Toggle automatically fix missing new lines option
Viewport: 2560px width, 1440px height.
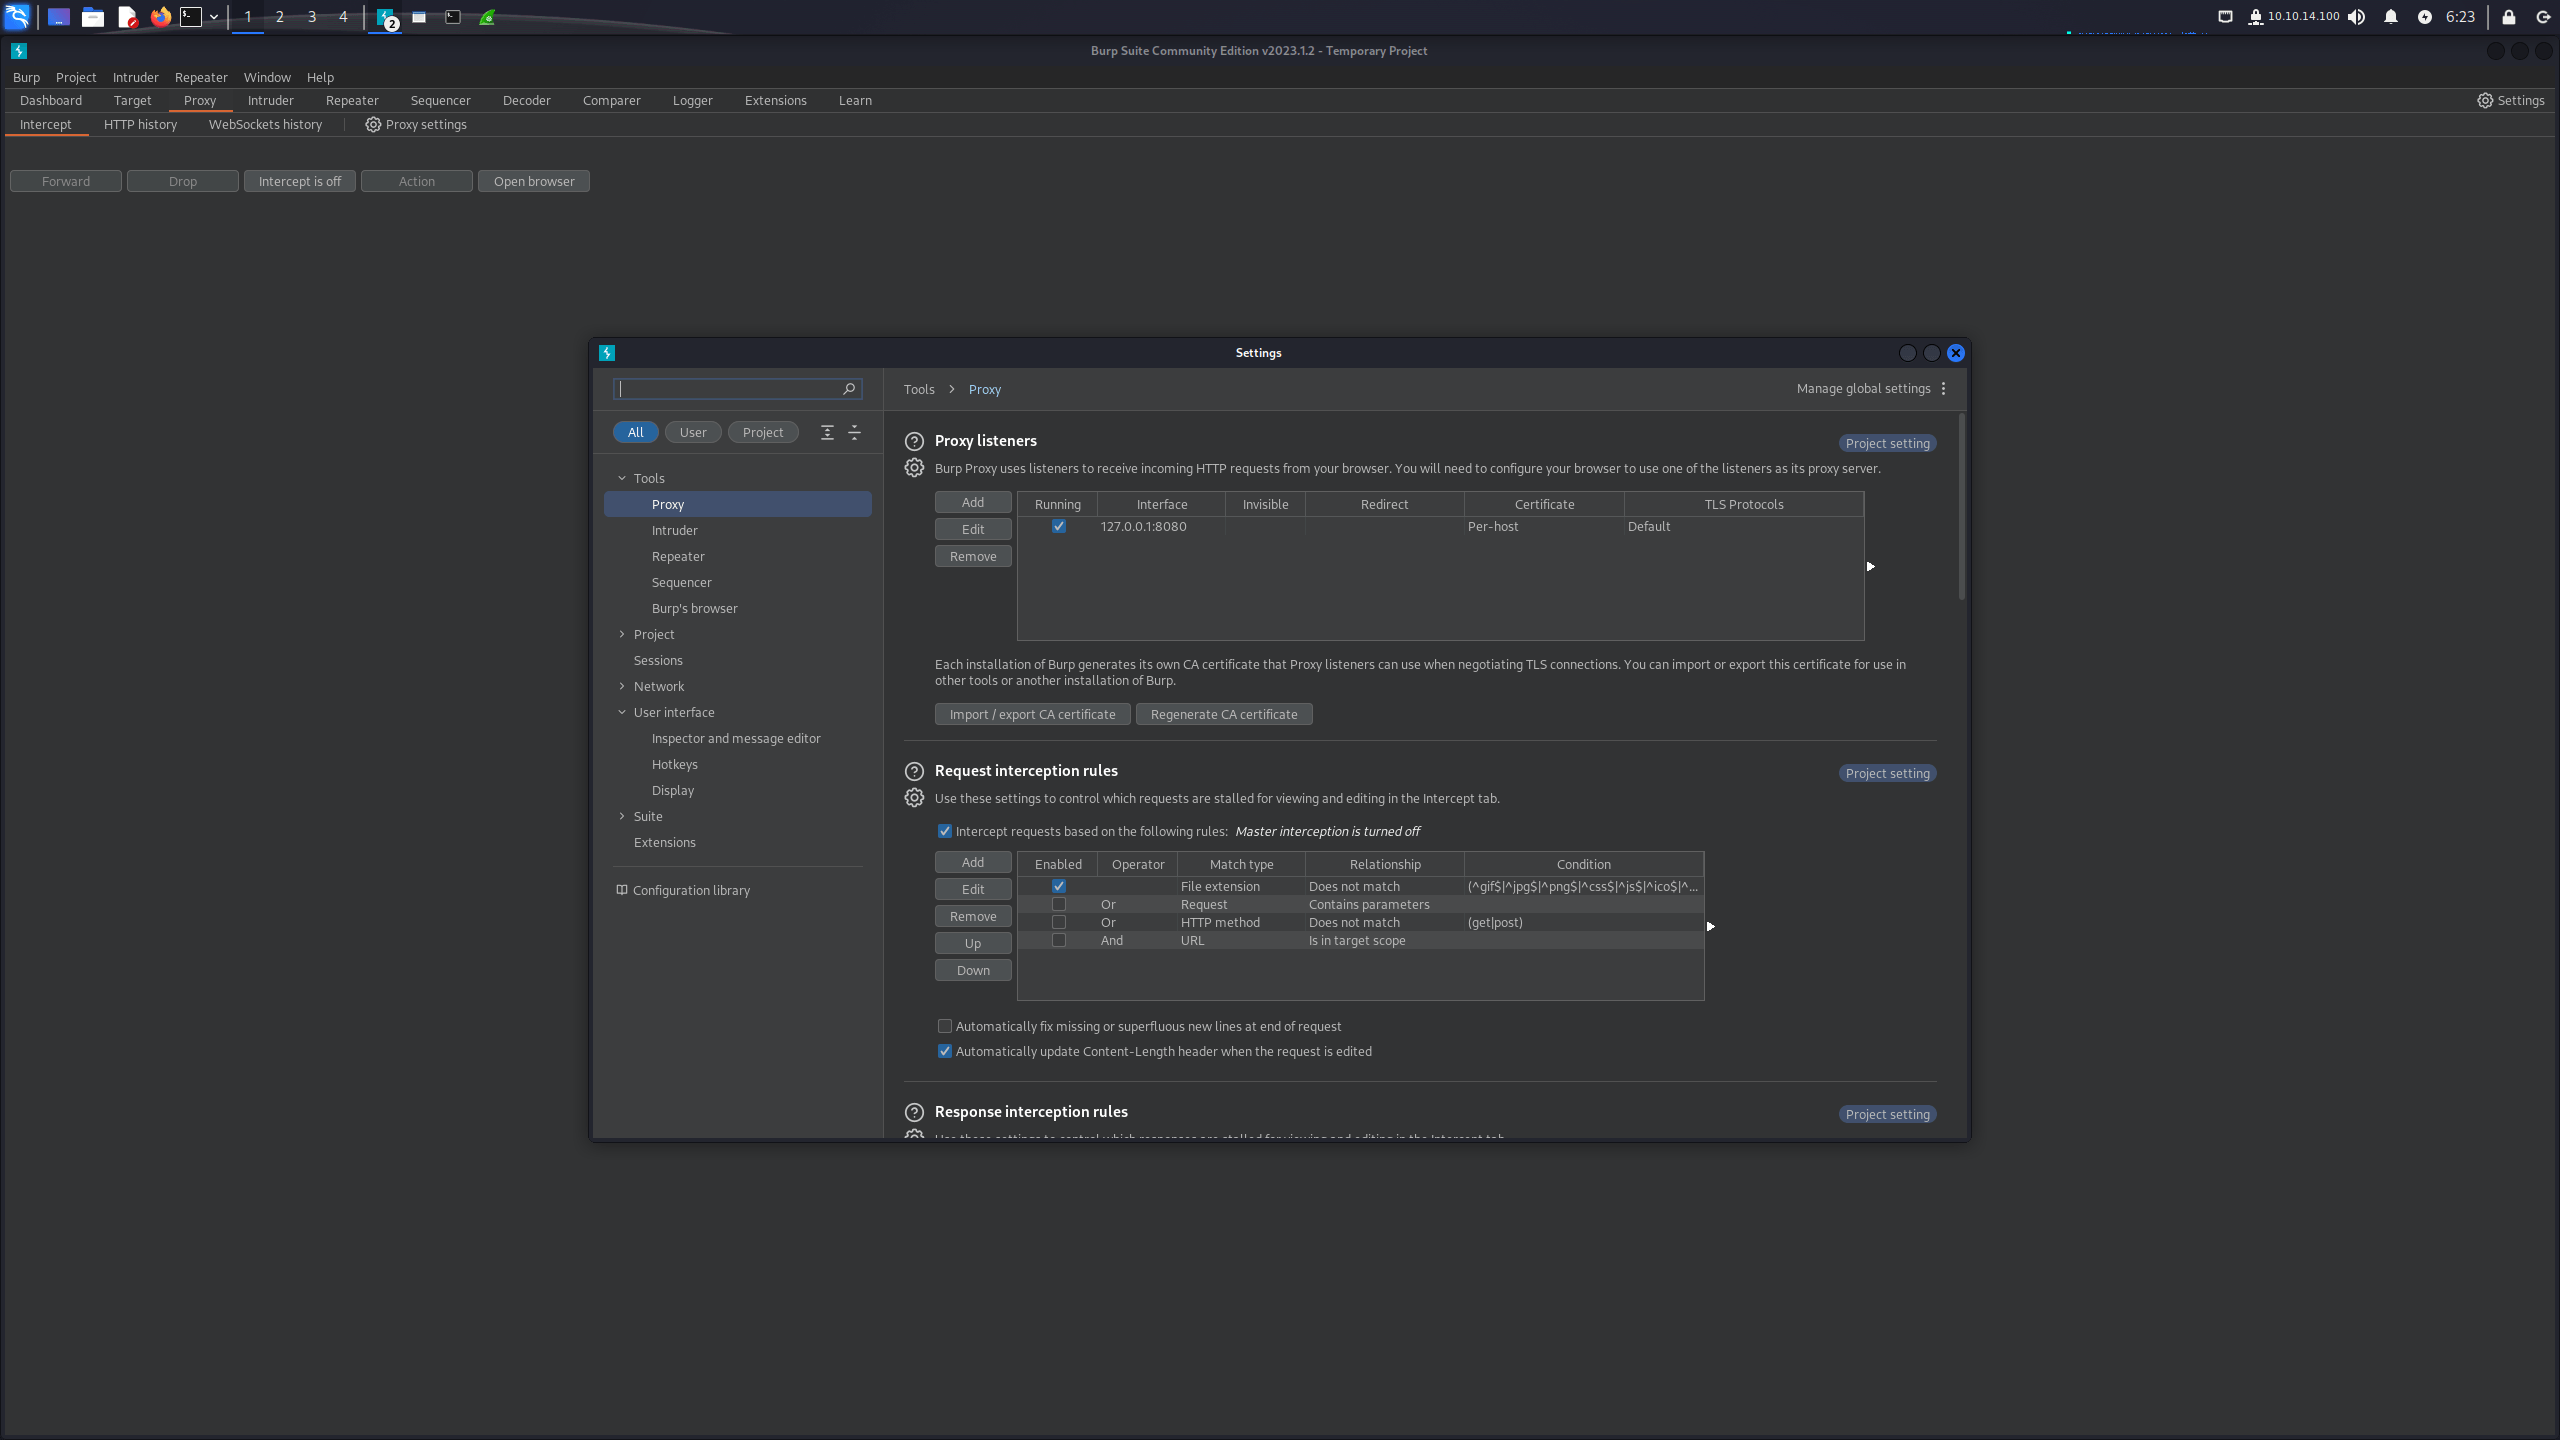click(x=944, y=1026)
